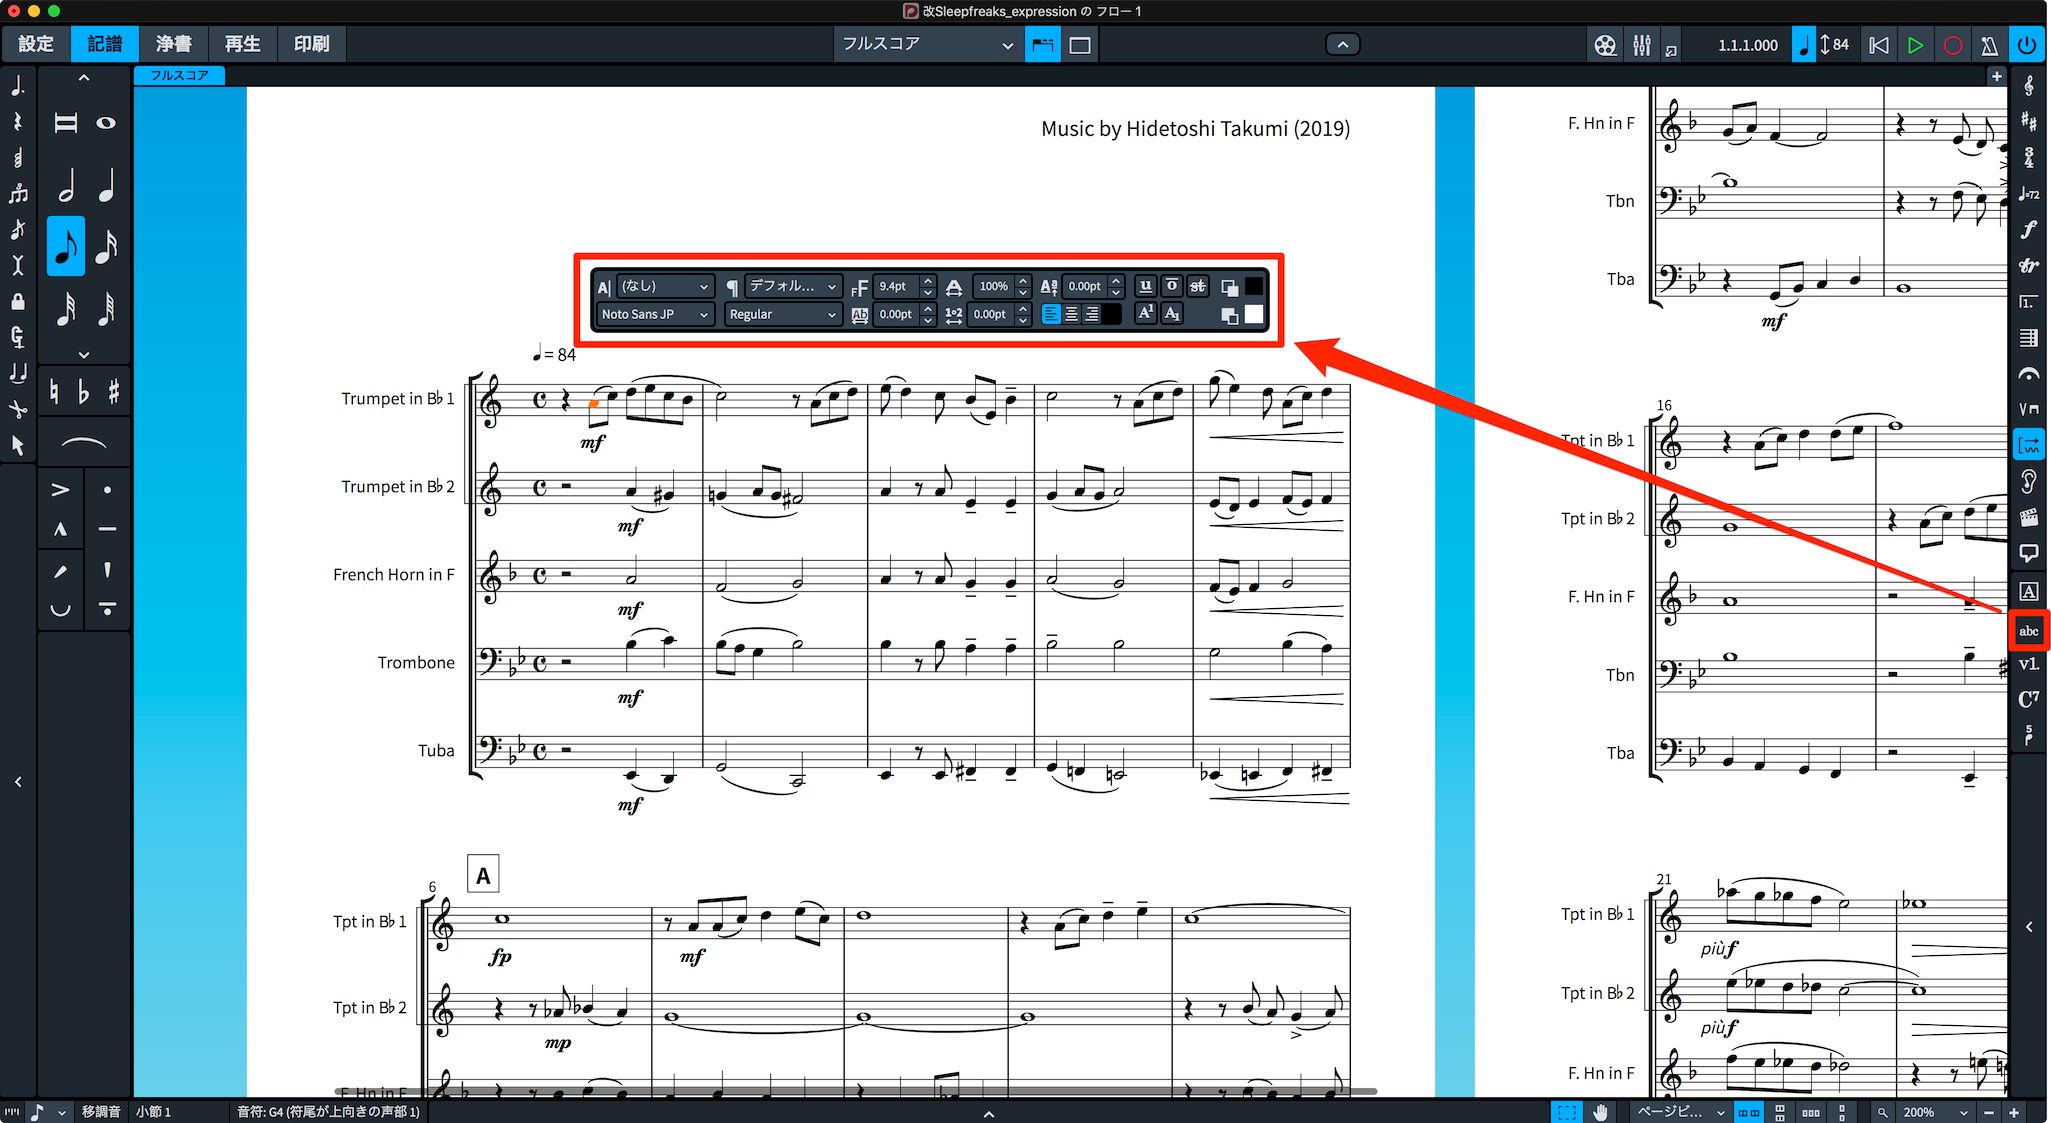
Task: Toggle the blue activate project power button
Action: 2027,45
